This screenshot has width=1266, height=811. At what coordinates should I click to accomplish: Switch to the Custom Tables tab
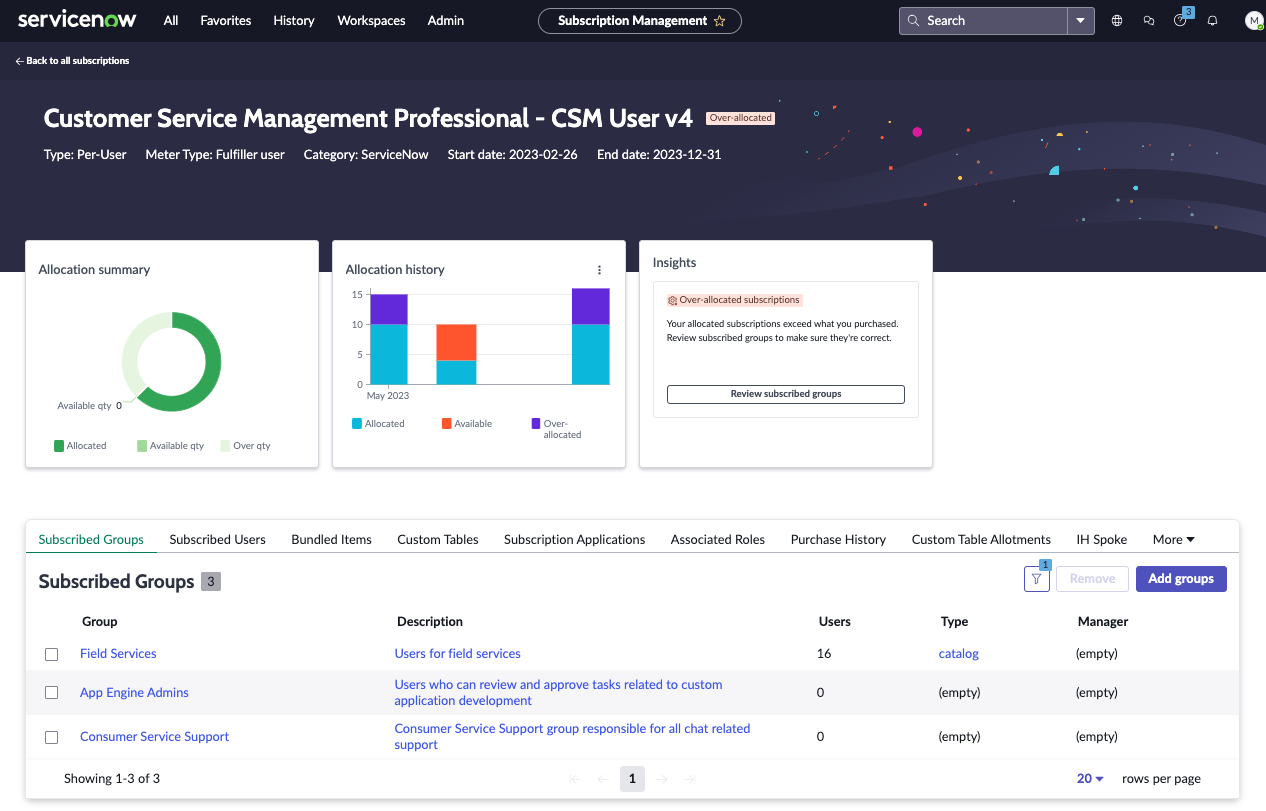coord(437,539)
